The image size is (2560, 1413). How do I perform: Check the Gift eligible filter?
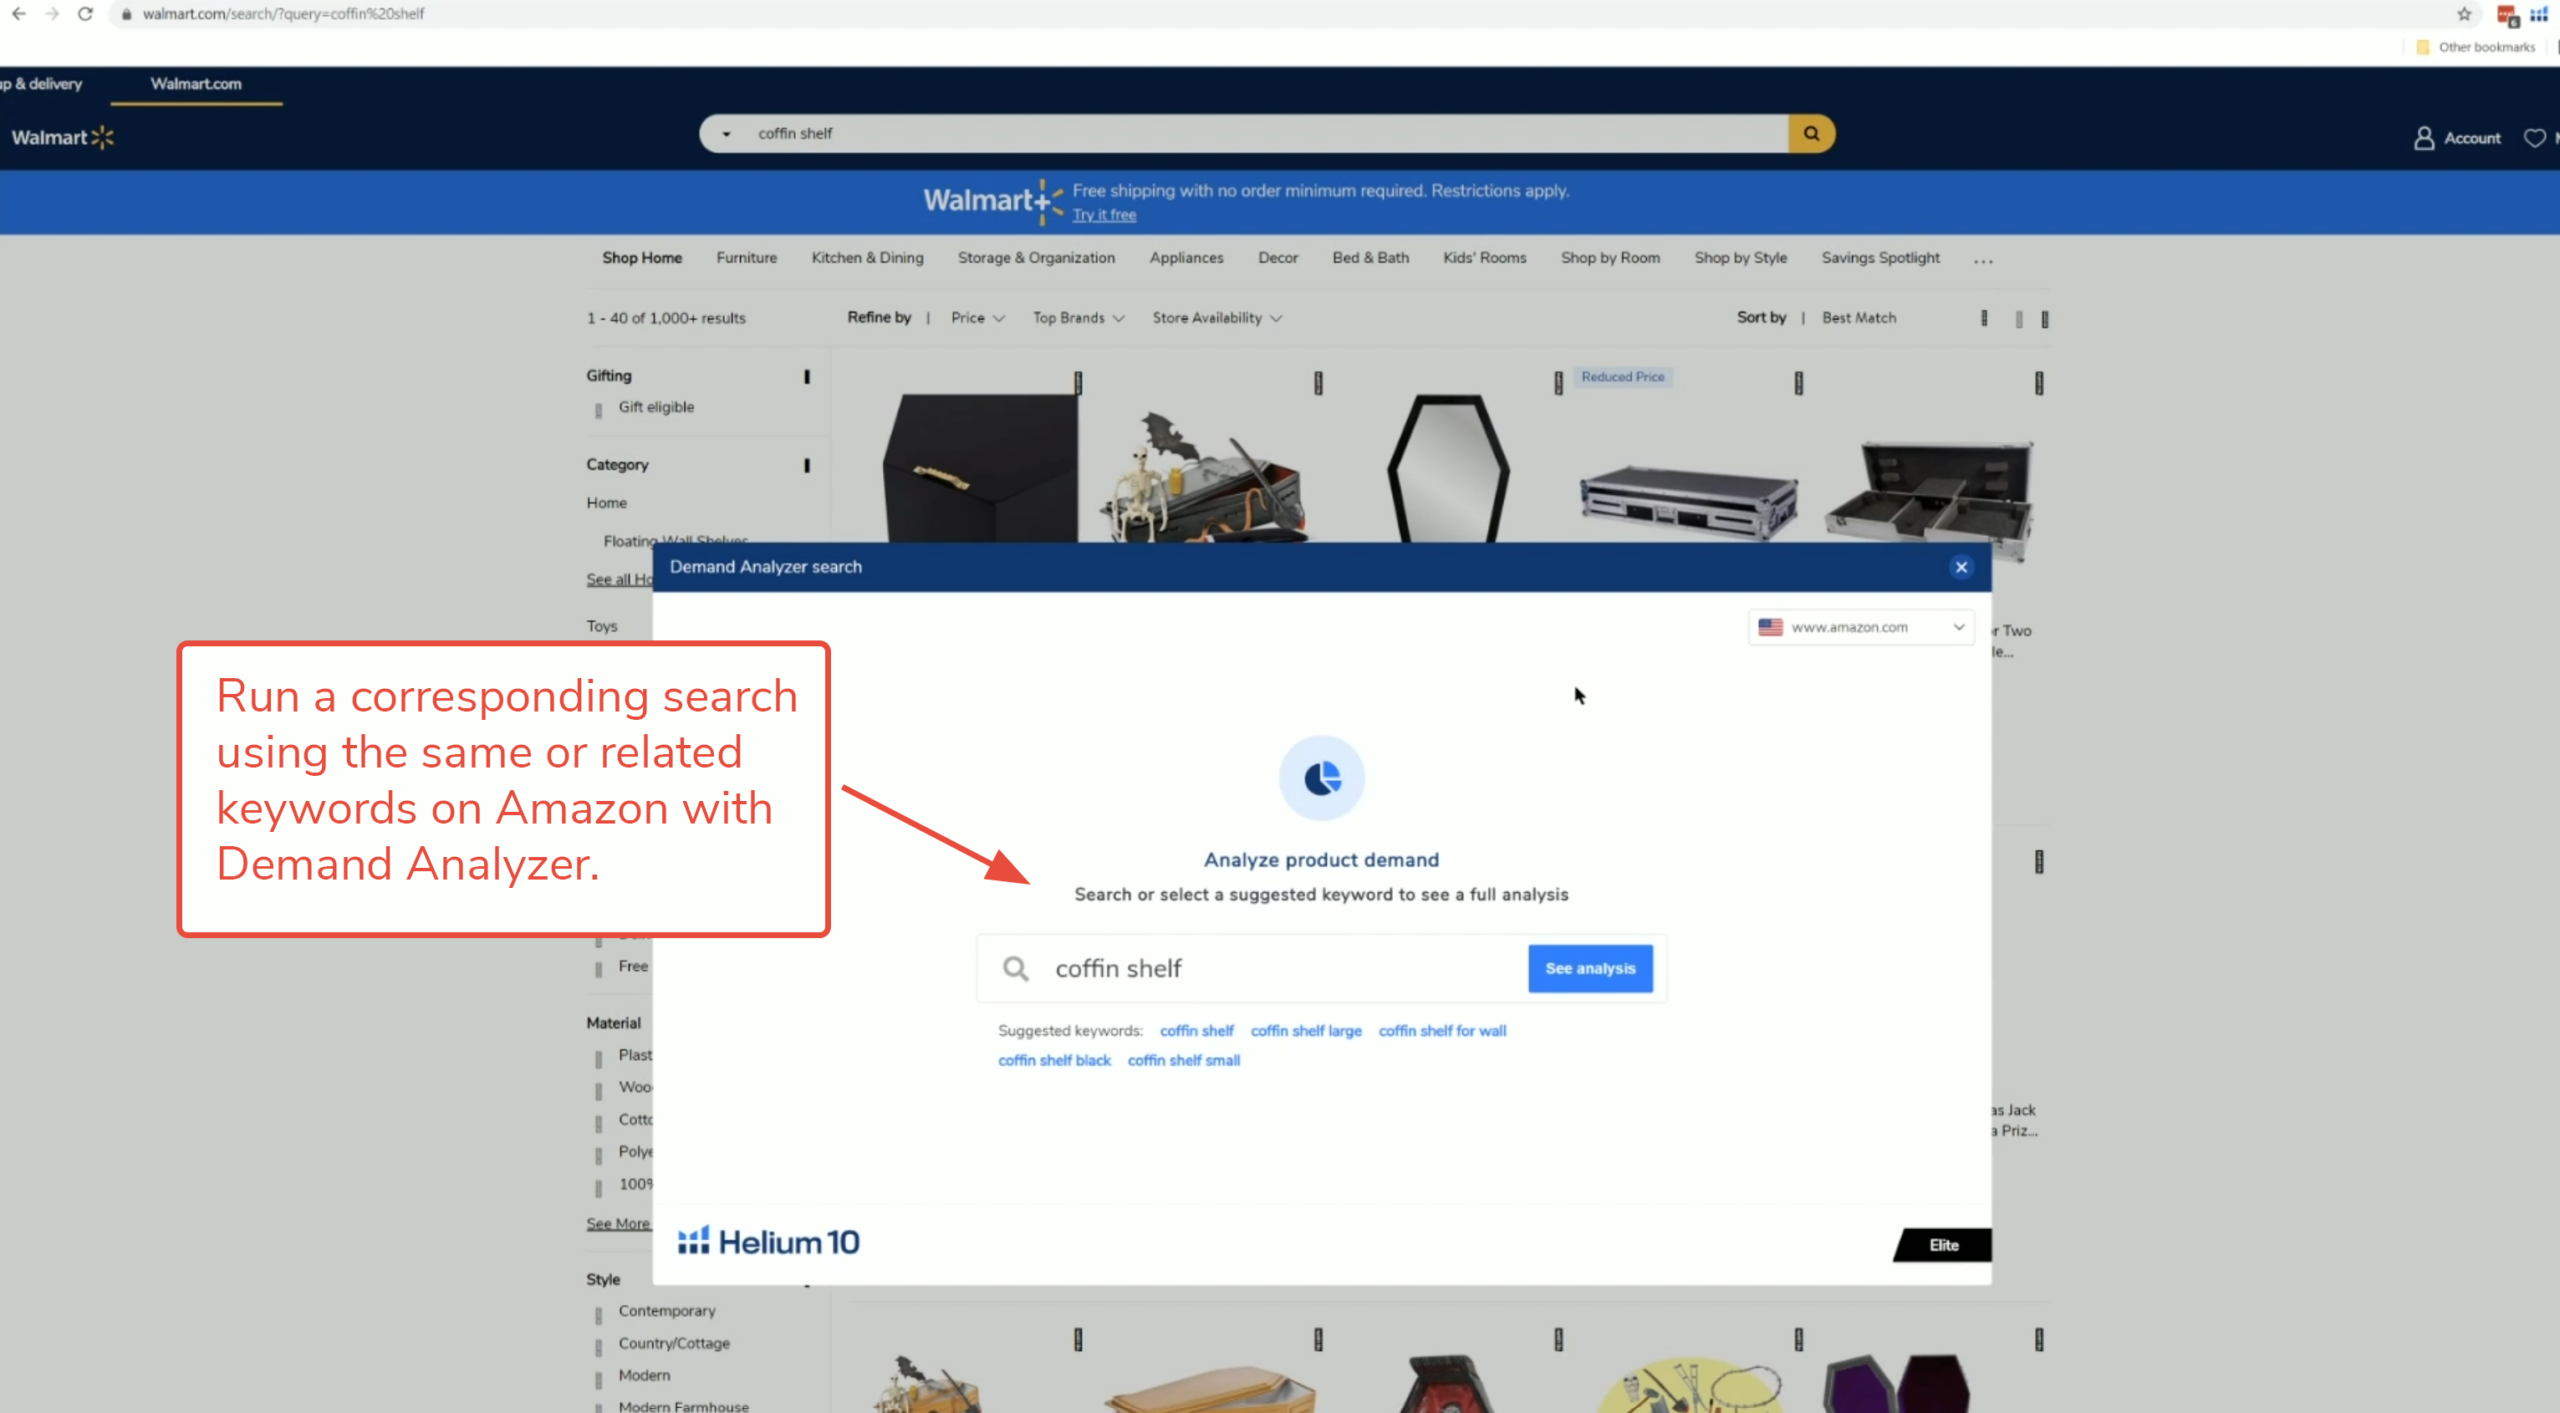600,407
